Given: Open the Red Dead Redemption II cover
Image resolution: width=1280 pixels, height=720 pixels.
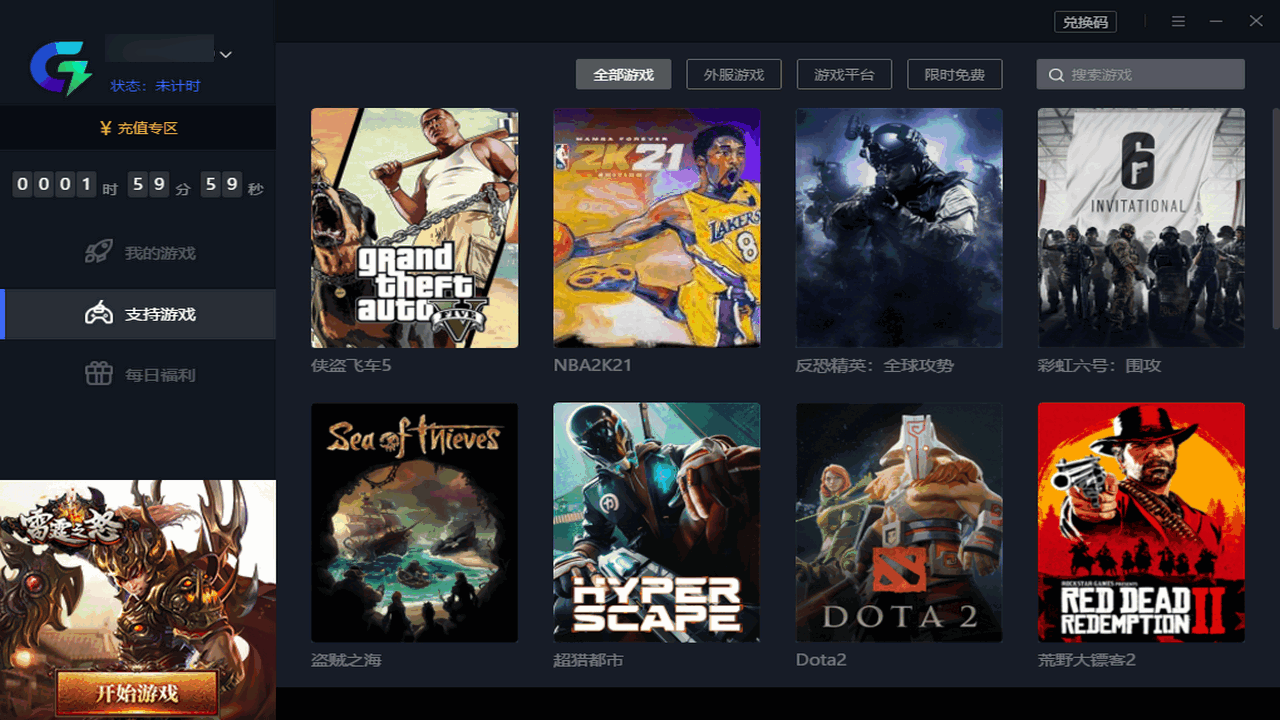Looking at the screenshot, I should [1141, 522].
